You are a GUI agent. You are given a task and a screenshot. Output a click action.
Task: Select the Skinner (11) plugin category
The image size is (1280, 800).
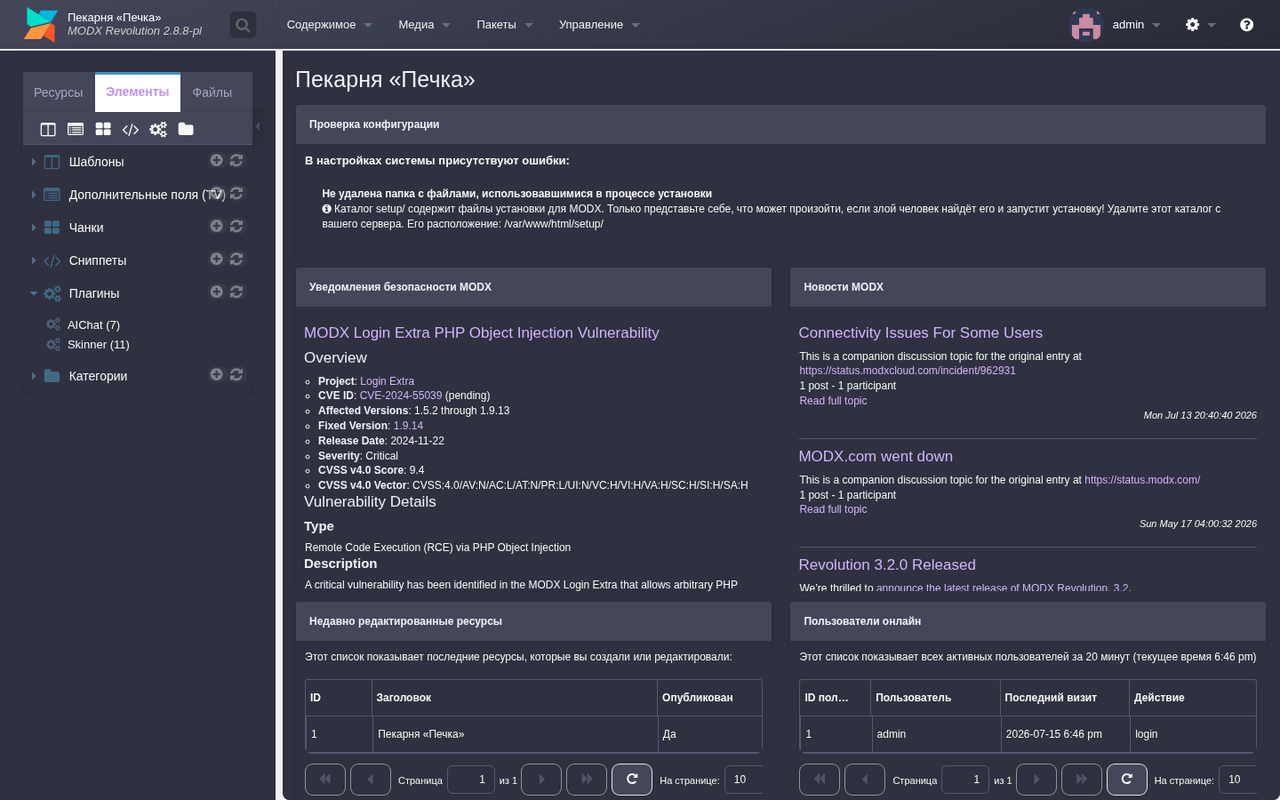click(x=99, y=345)
